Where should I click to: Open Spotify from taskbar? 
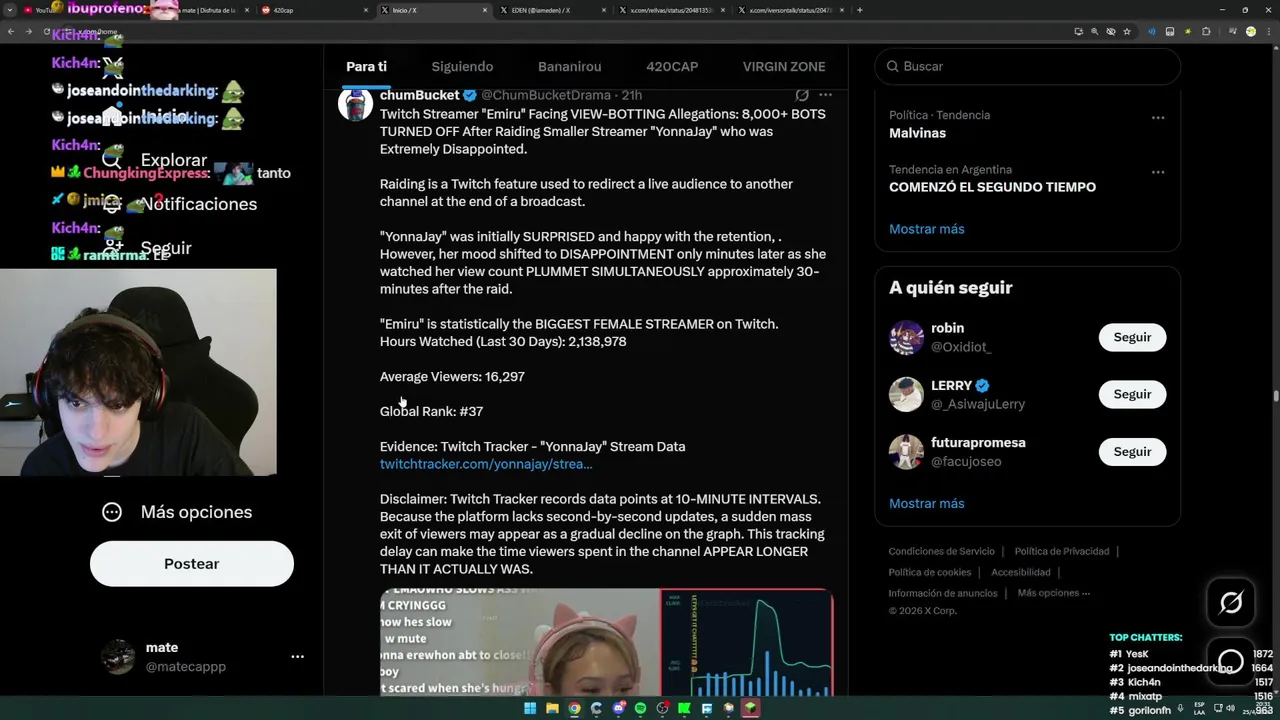[x=640, y=708]
